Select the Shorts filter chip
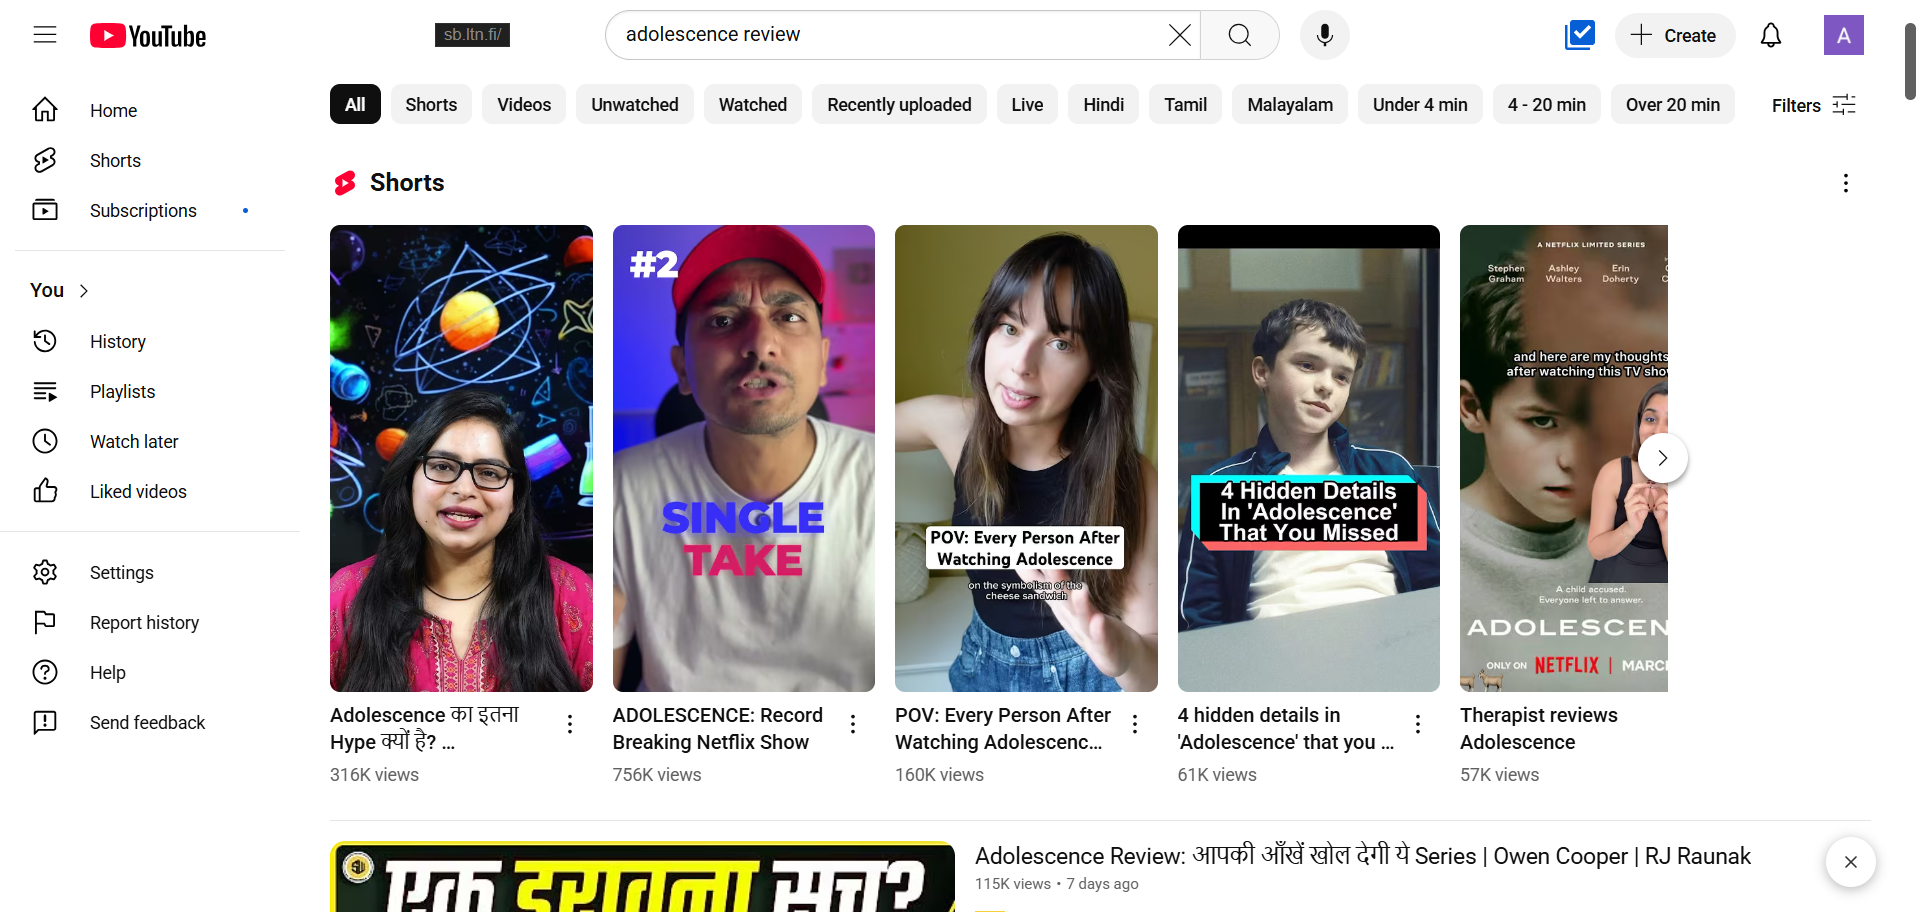The image size is (1920, 912). [x=431, y=105]
